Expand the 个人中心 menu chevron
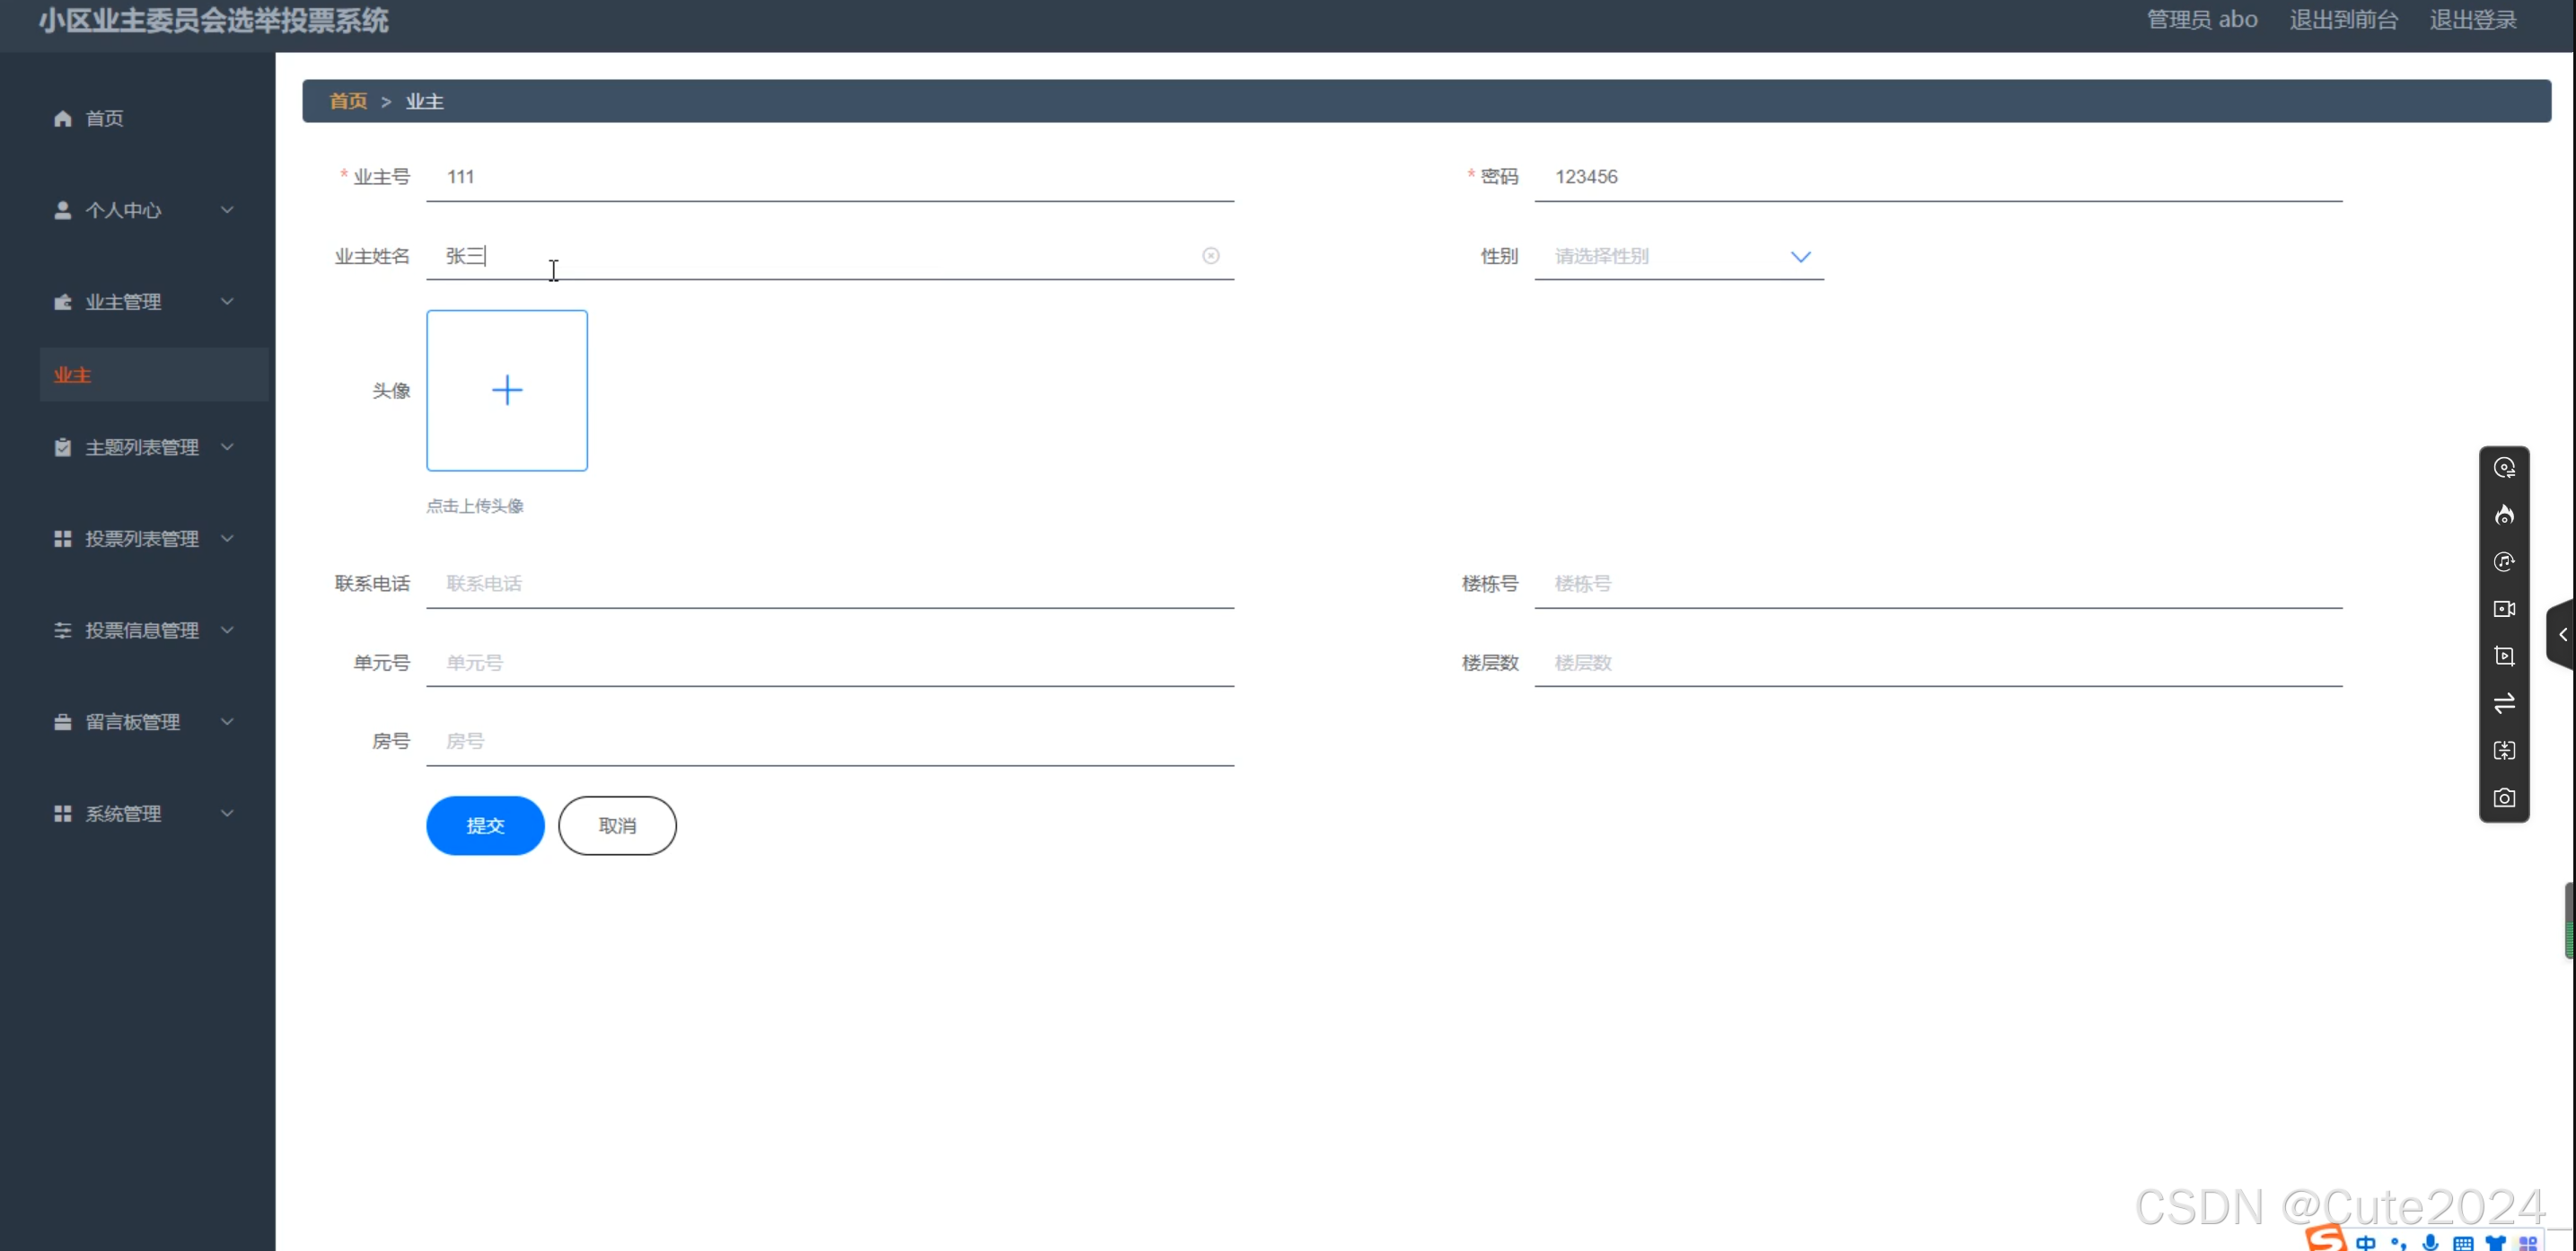Viewport: 2576px width, 1251px height. (227, 210)
